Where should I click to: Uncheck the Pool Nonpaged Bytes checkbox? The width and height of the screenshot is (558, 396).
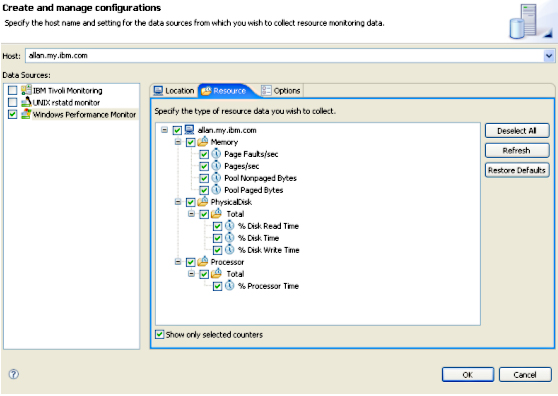point(204,178)
